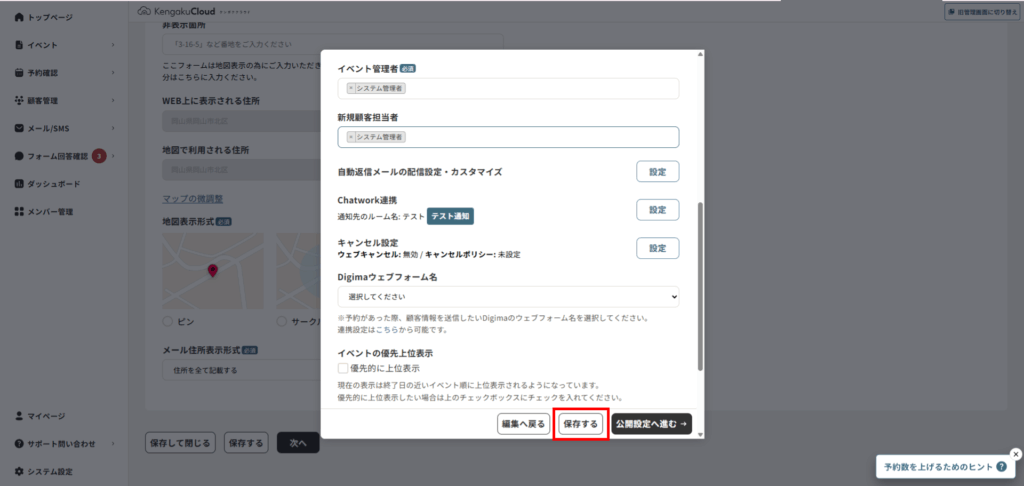Click the システム設定 gear icon
This screenshot has width=1024, height=486.
click(20, 471)
